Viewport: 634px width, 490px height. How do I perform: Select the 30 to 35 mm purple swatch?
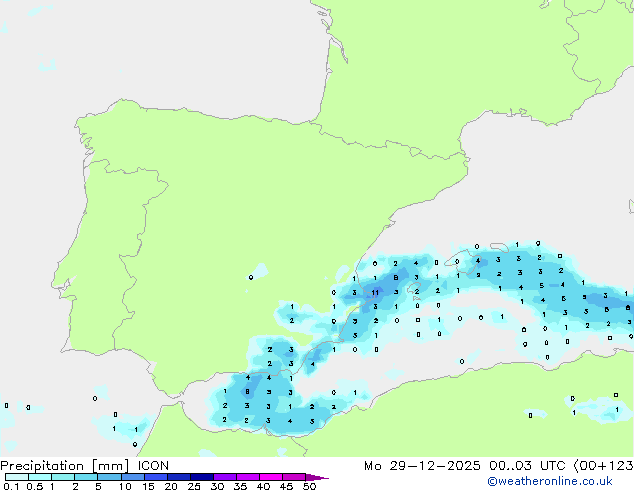tap(225, 477)
